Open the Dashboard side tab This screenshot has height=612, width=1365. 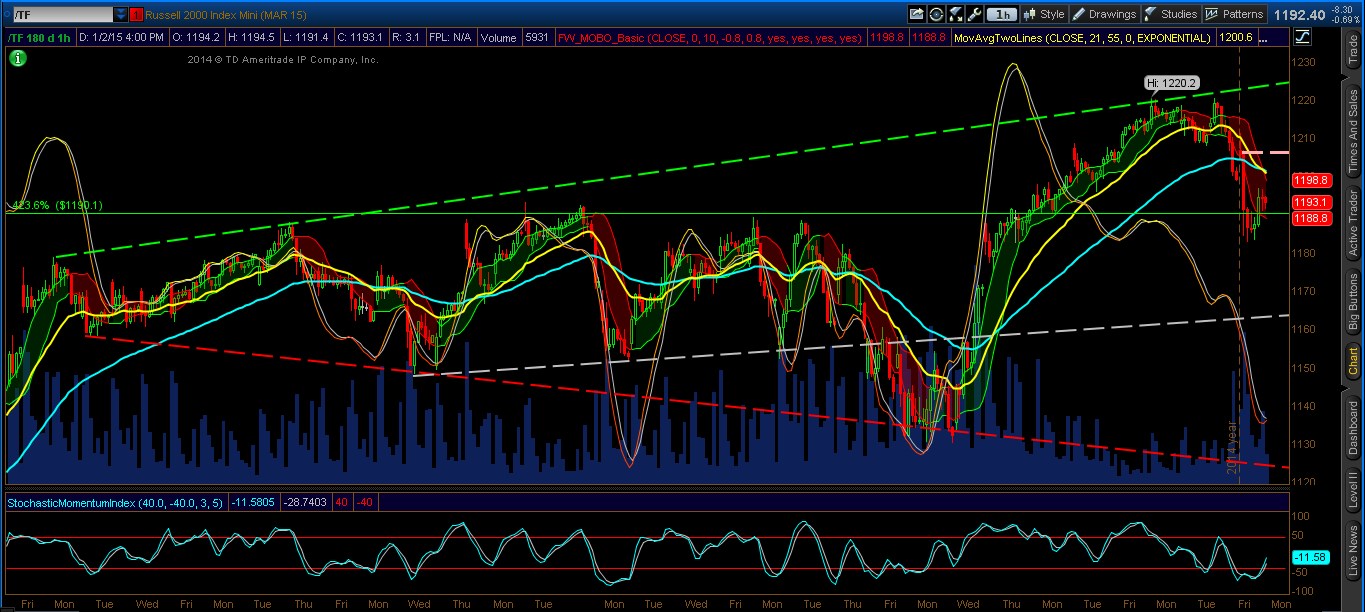1352,430
